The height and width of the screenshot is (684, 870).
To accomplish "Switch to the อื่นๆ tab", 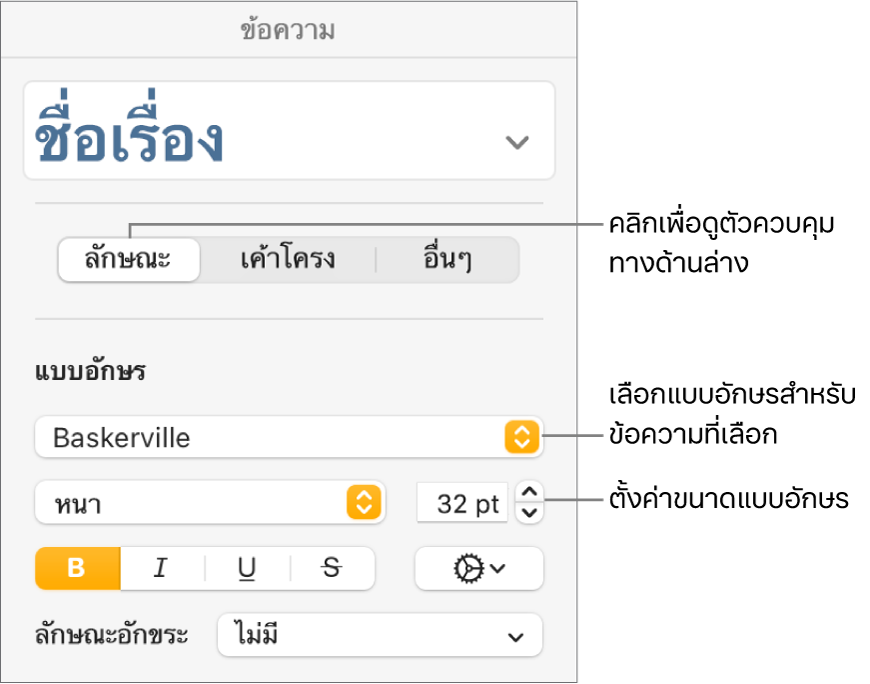I will pyautogui.click(x=447, y=260).
